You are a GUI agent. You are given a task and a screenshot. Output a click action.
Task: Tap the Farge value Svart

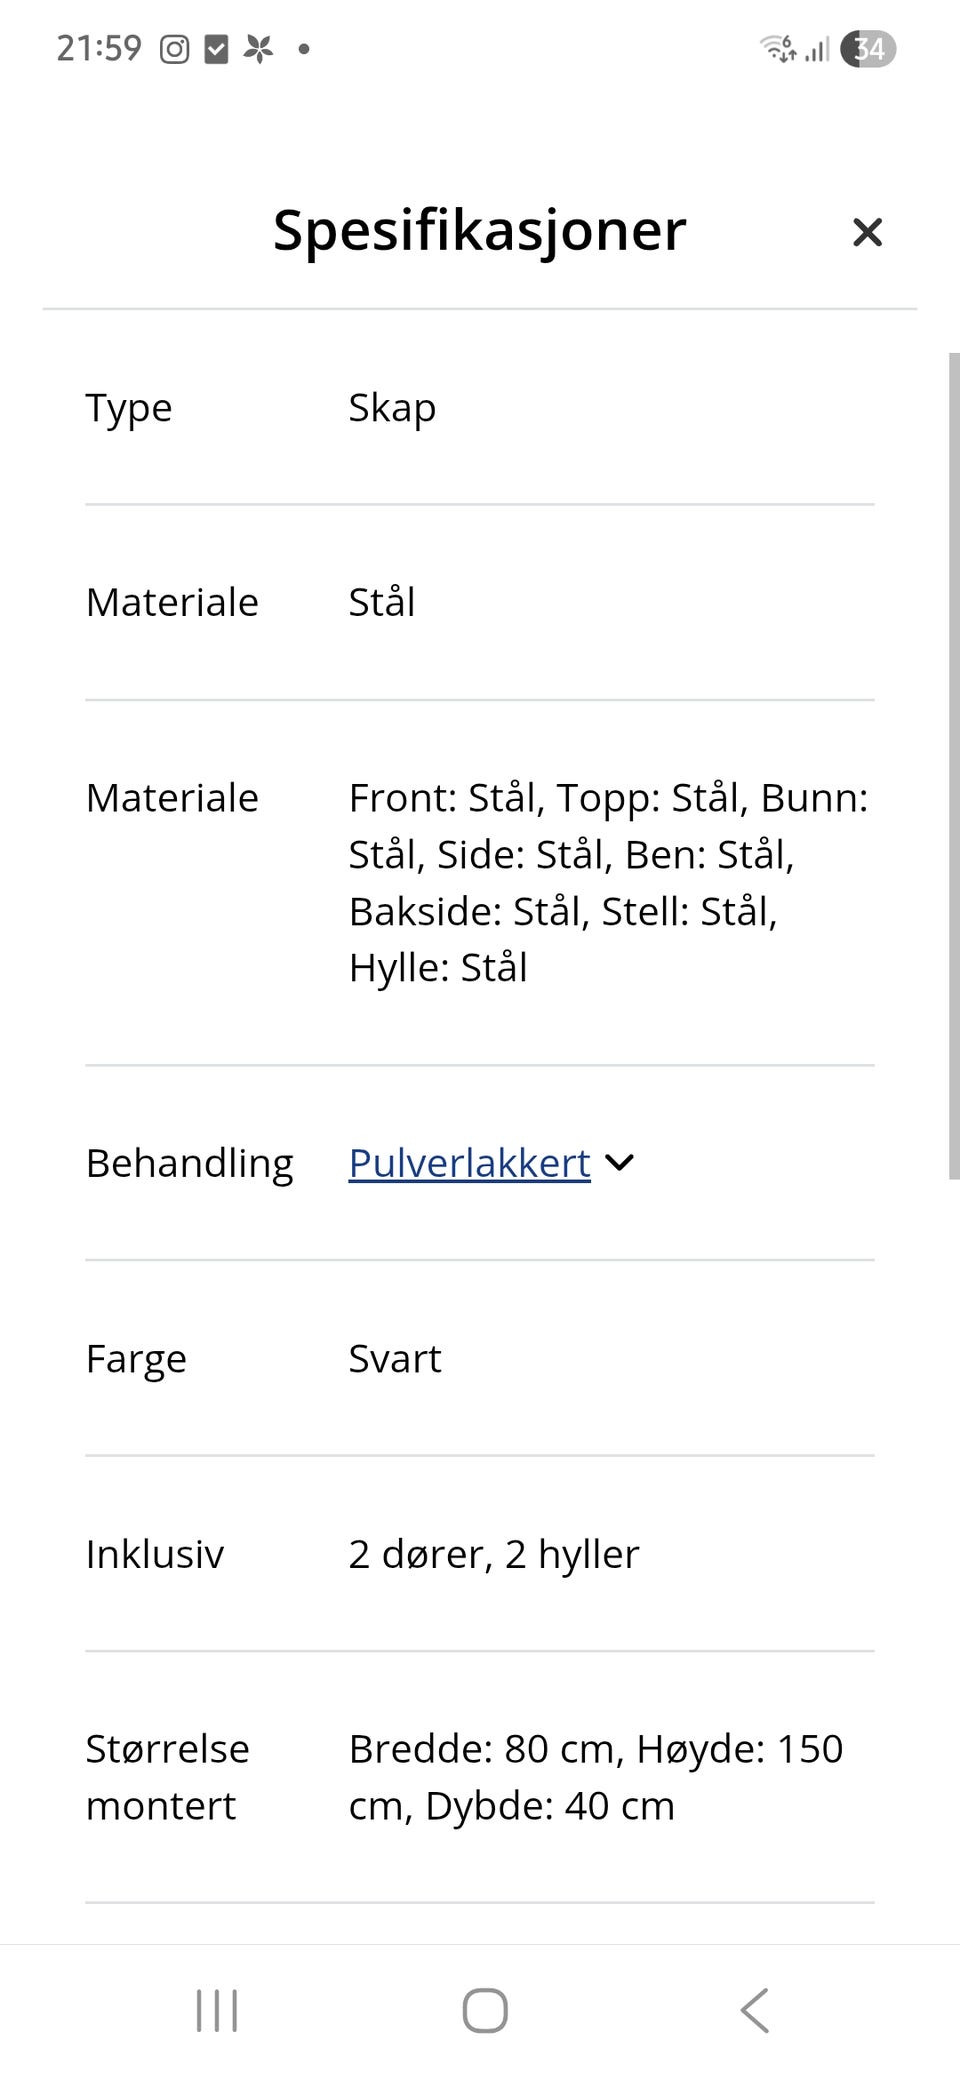(x=395, y=1359)
